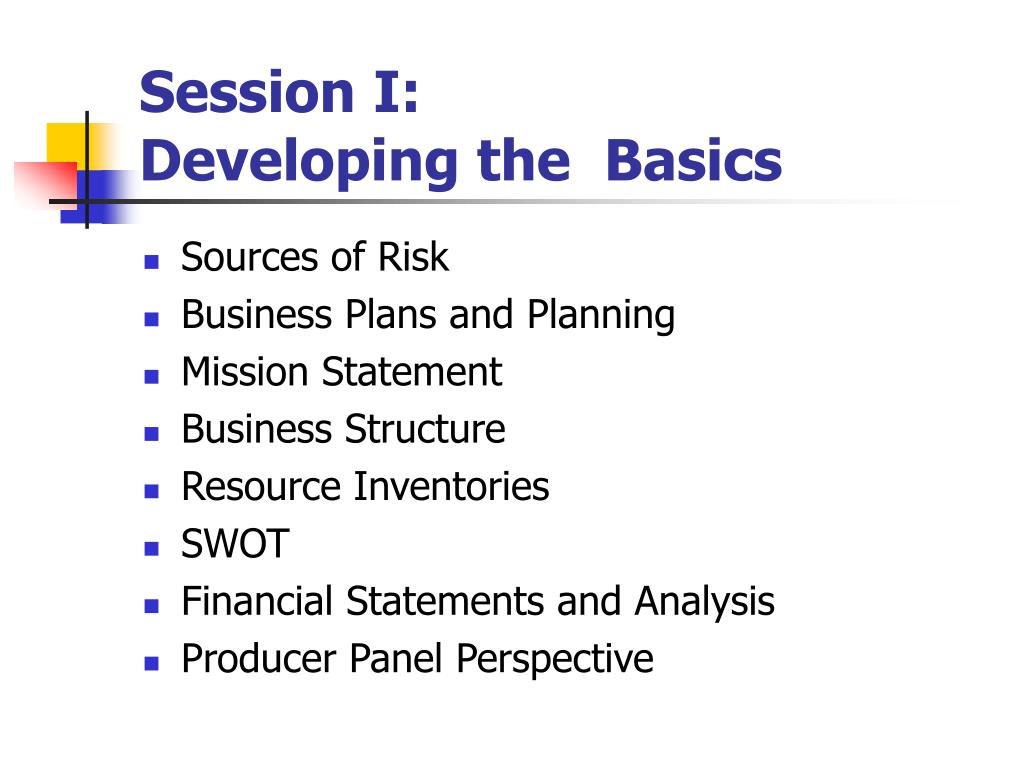
Task: Click the Resource Inventories bullet text
Action: [x=365, y=487]
